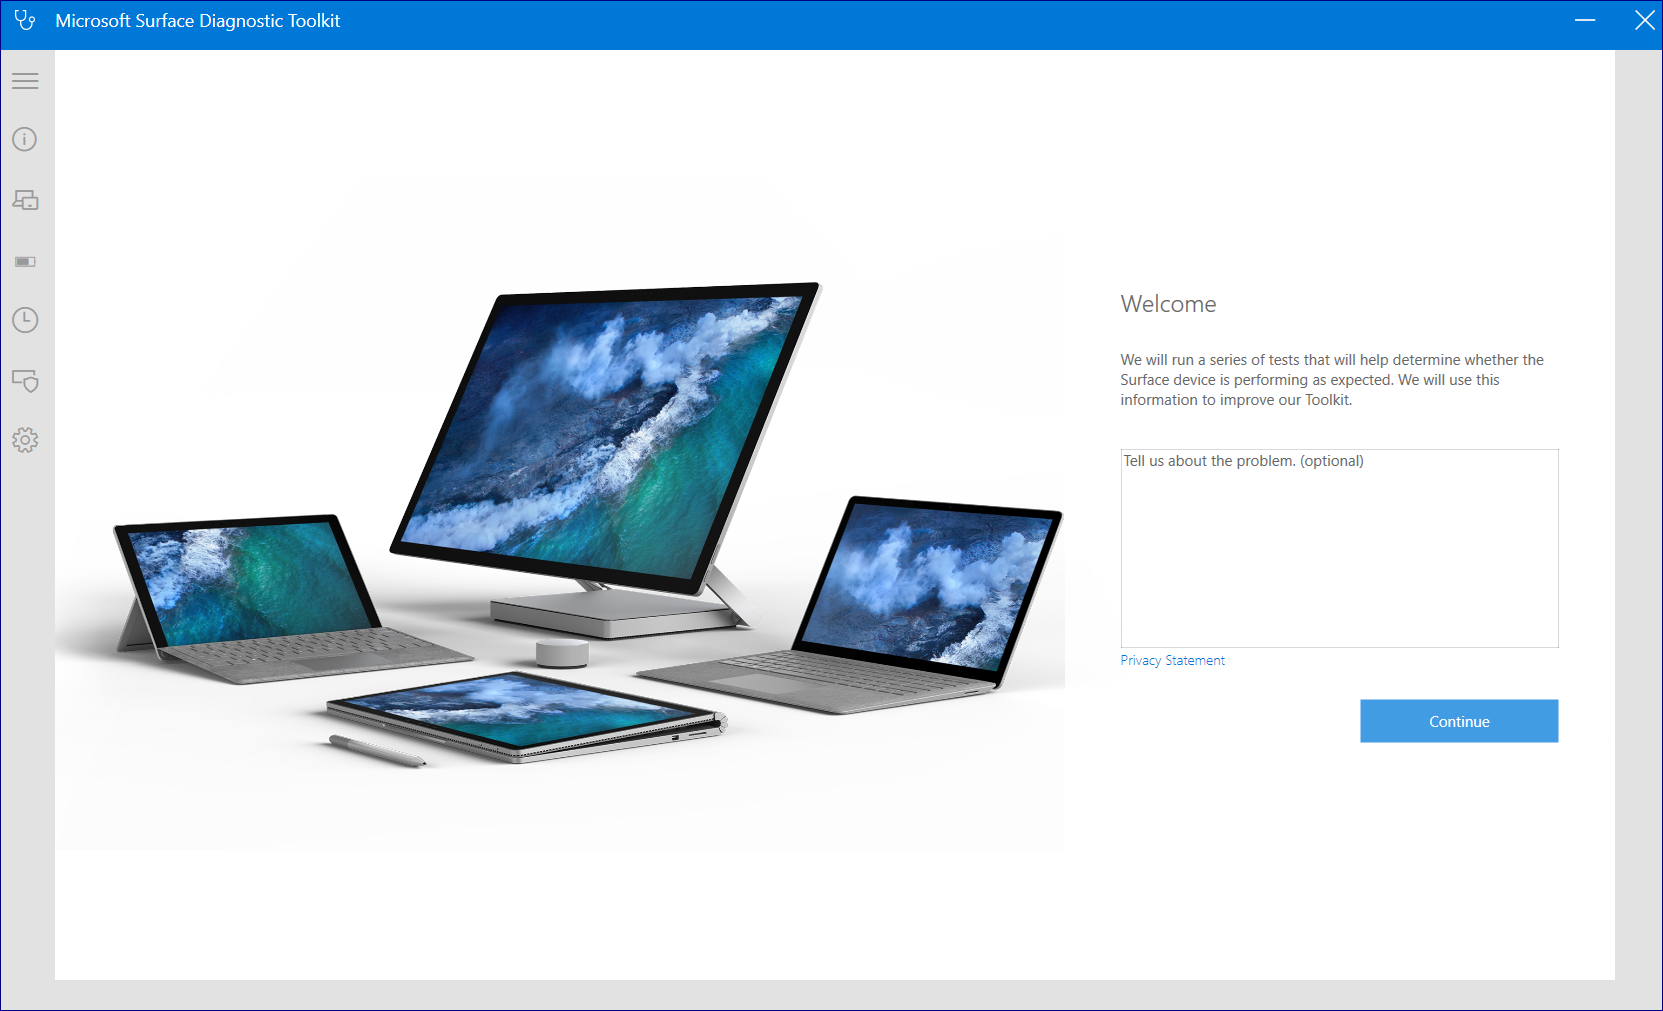Open Settings via the gear icon

click(25, 440)
